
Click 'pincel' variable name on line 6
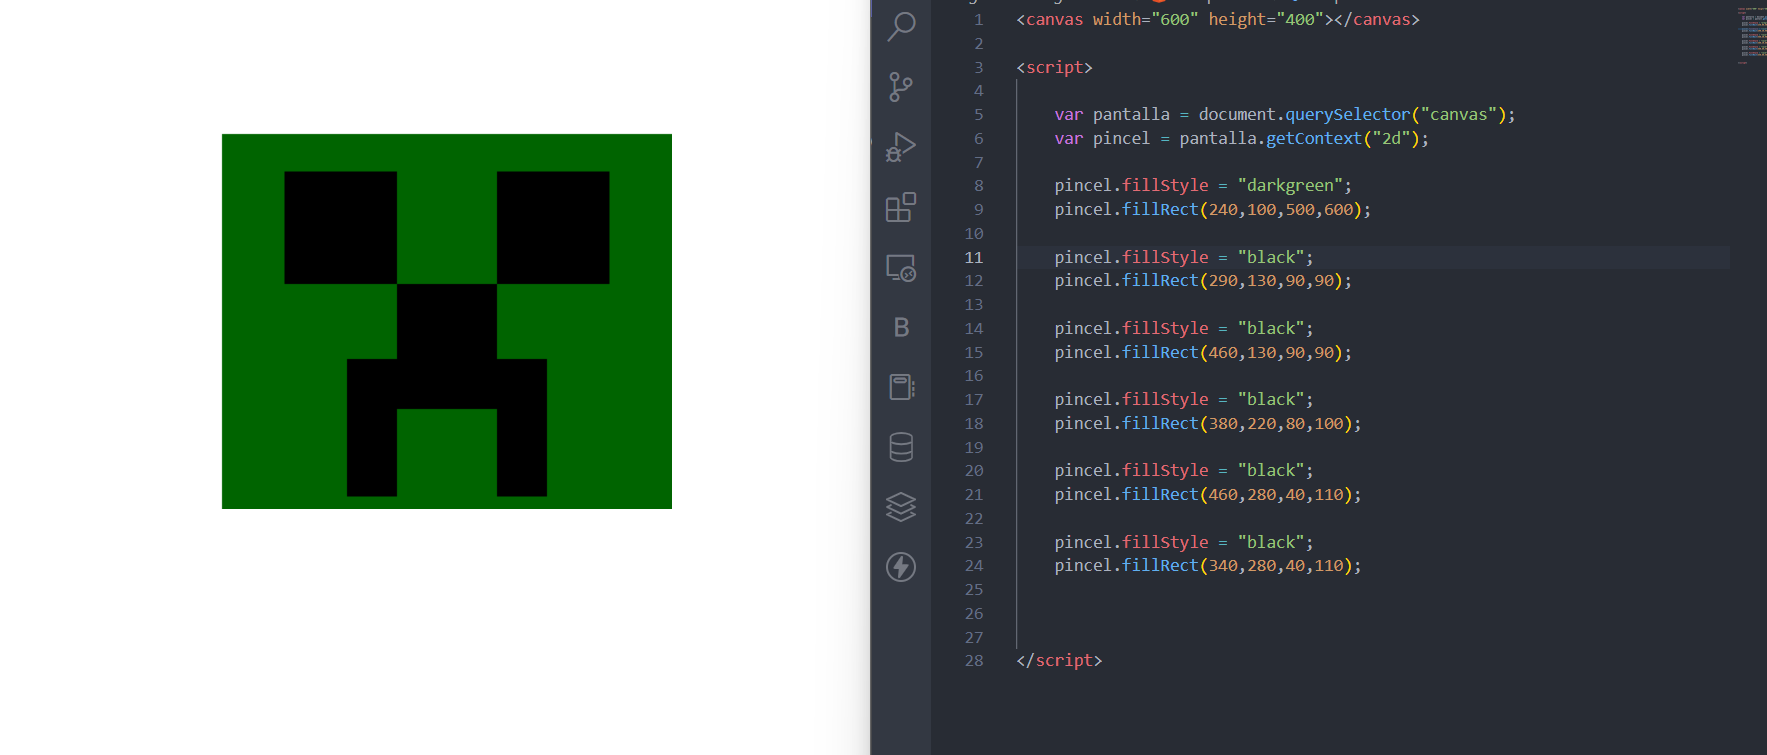tap(1121, 139)
